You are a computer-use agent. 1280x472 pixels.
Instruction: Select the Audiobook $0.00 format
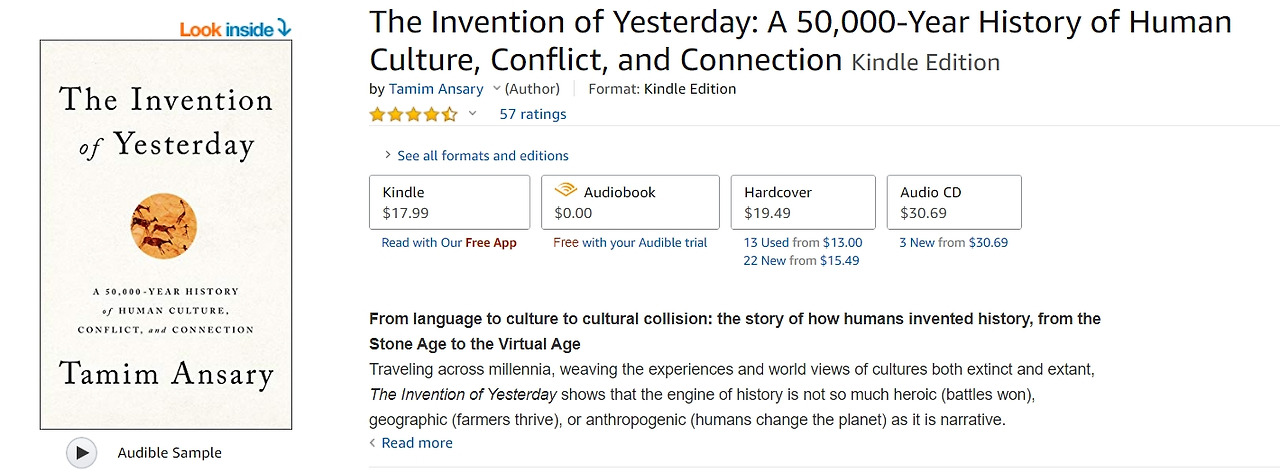coord(630,202)
